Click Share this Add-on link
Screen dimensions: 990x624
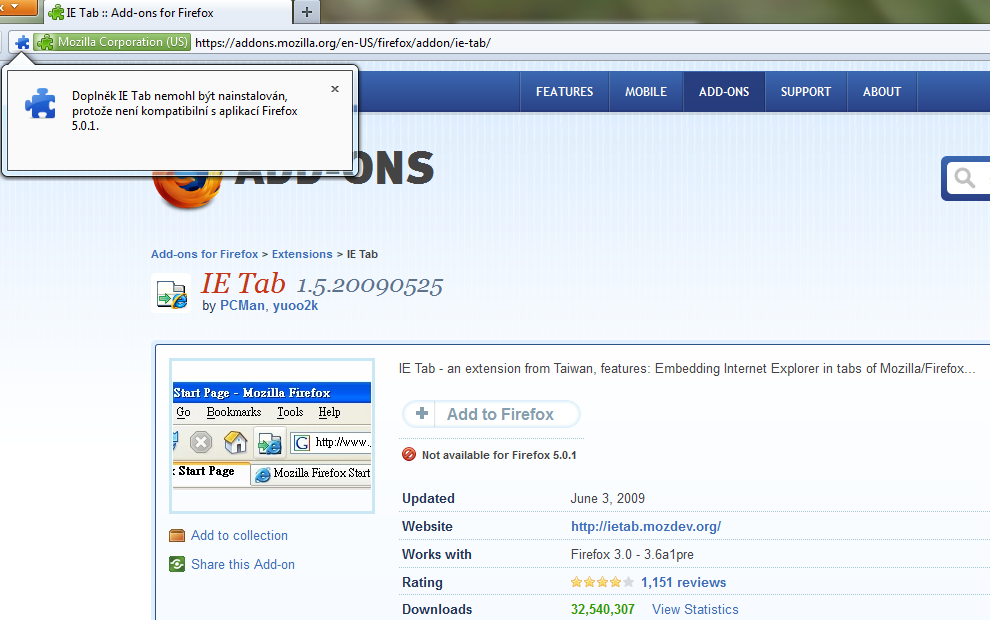[243, 565]
